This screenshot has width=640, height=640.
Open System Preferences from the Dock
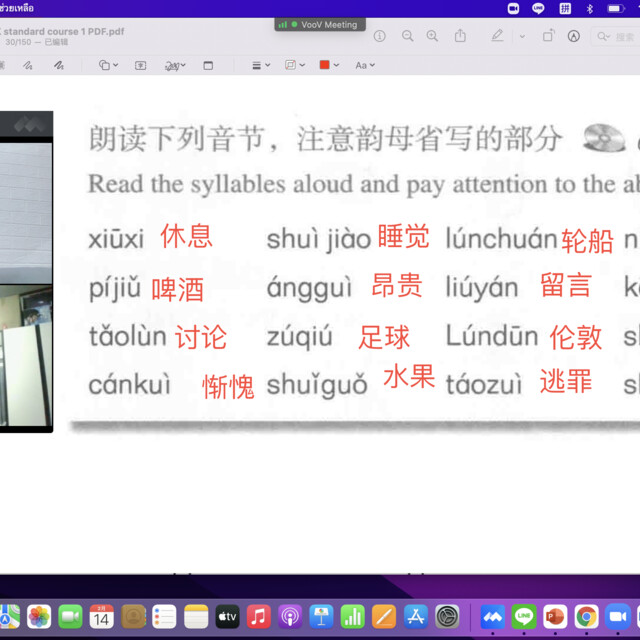click(447, 616)
